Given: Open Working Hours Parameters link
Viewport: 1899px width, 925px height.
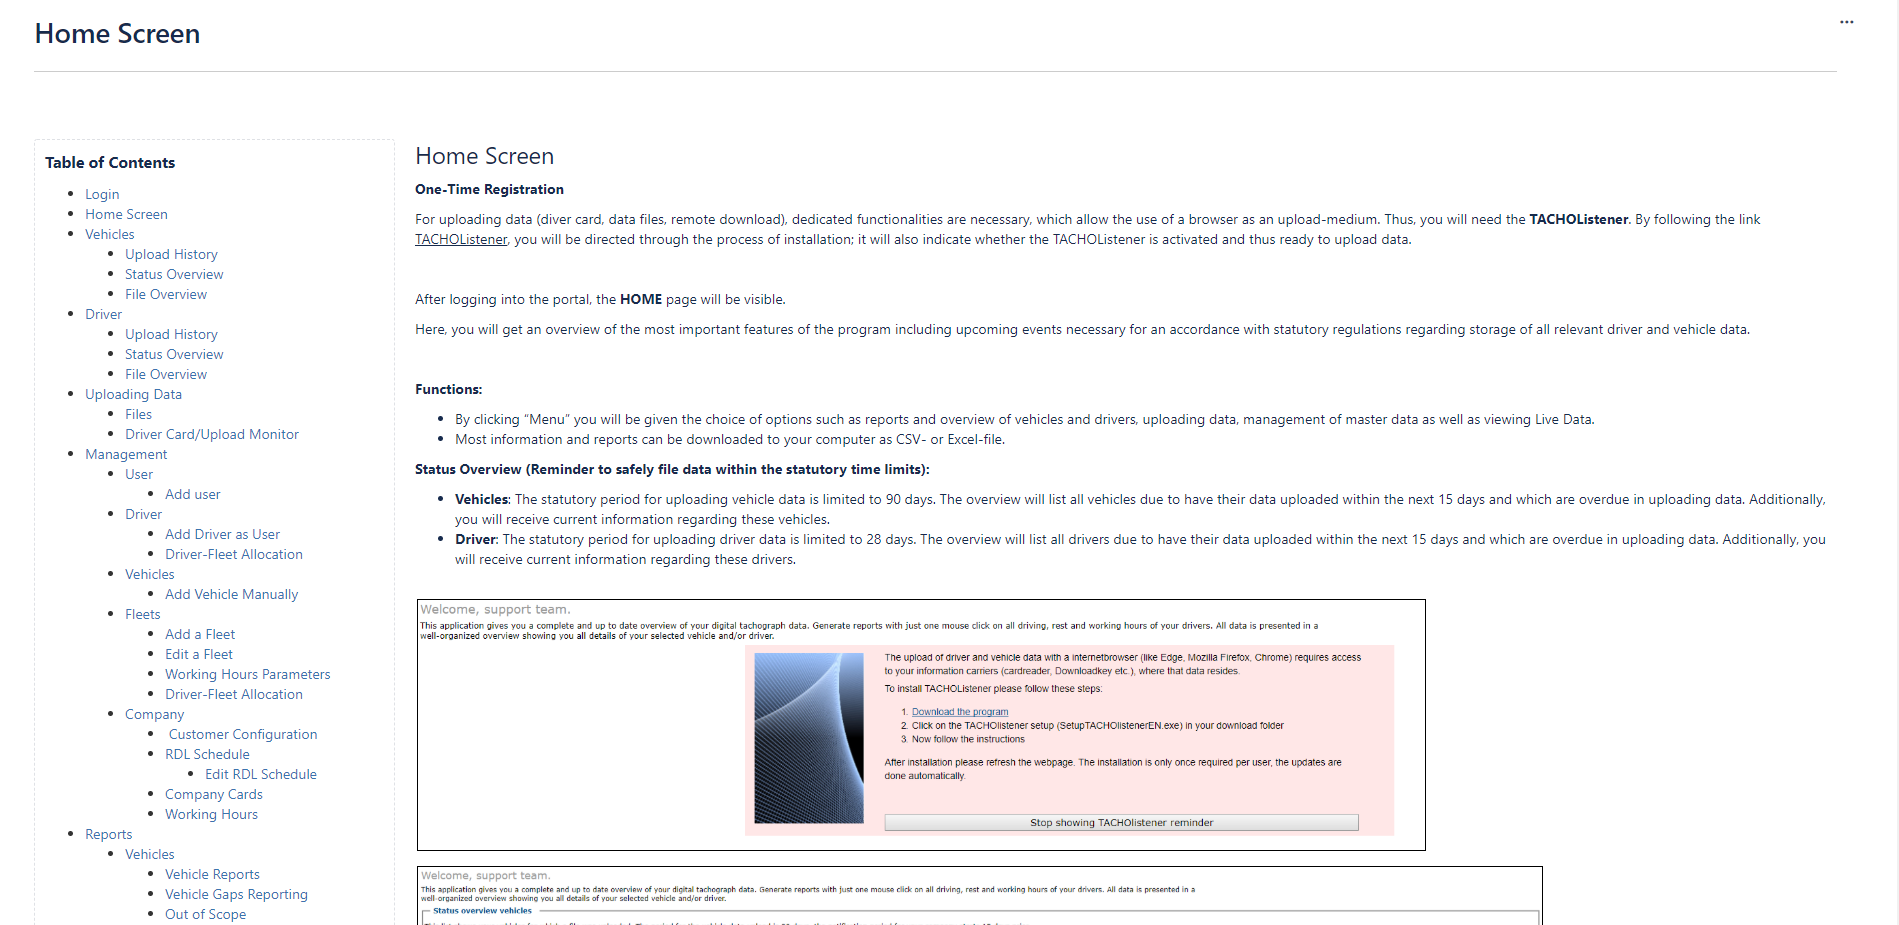Looking at the screenshot, I should 247,674.
